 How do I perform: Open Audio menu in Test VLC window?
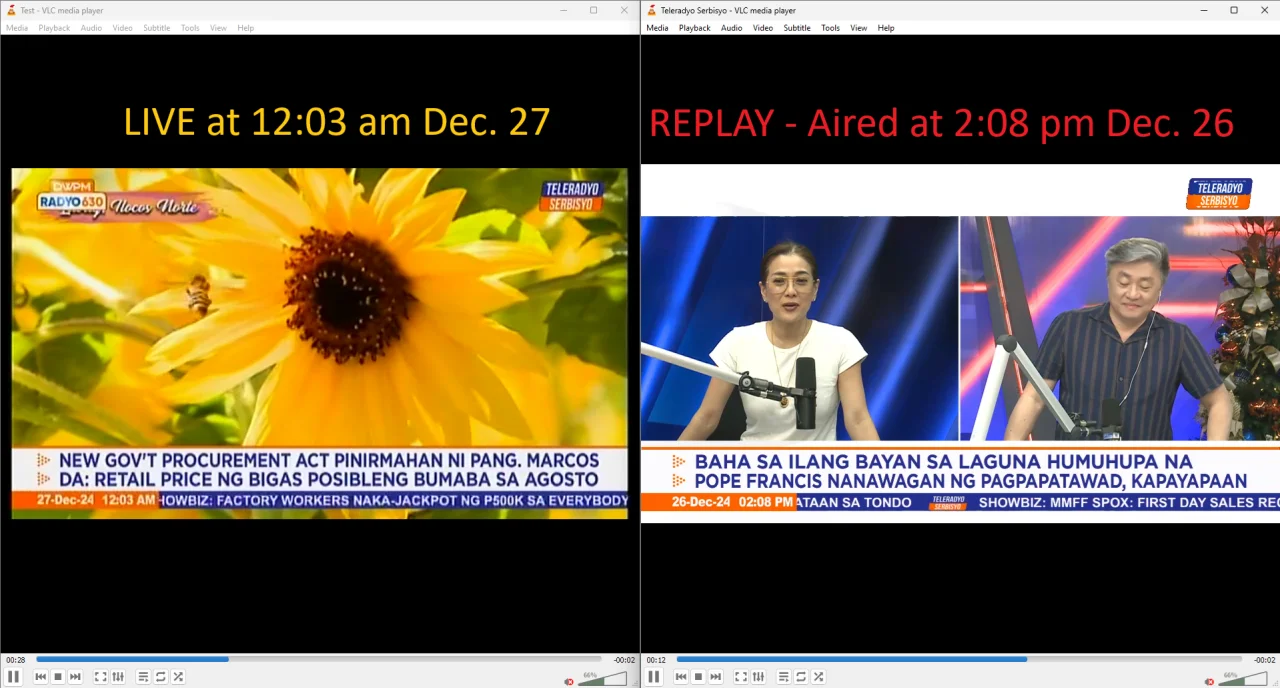pos(91,28)
